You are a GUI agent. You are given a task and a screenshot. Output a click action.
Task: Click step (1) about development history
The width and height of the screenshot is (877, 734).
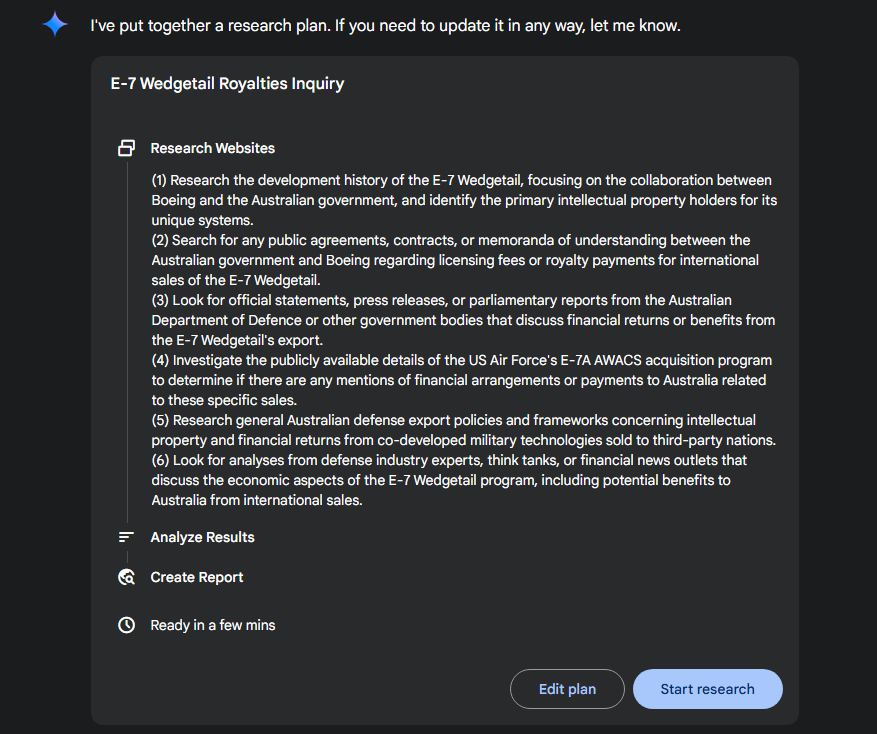point(464,200)
